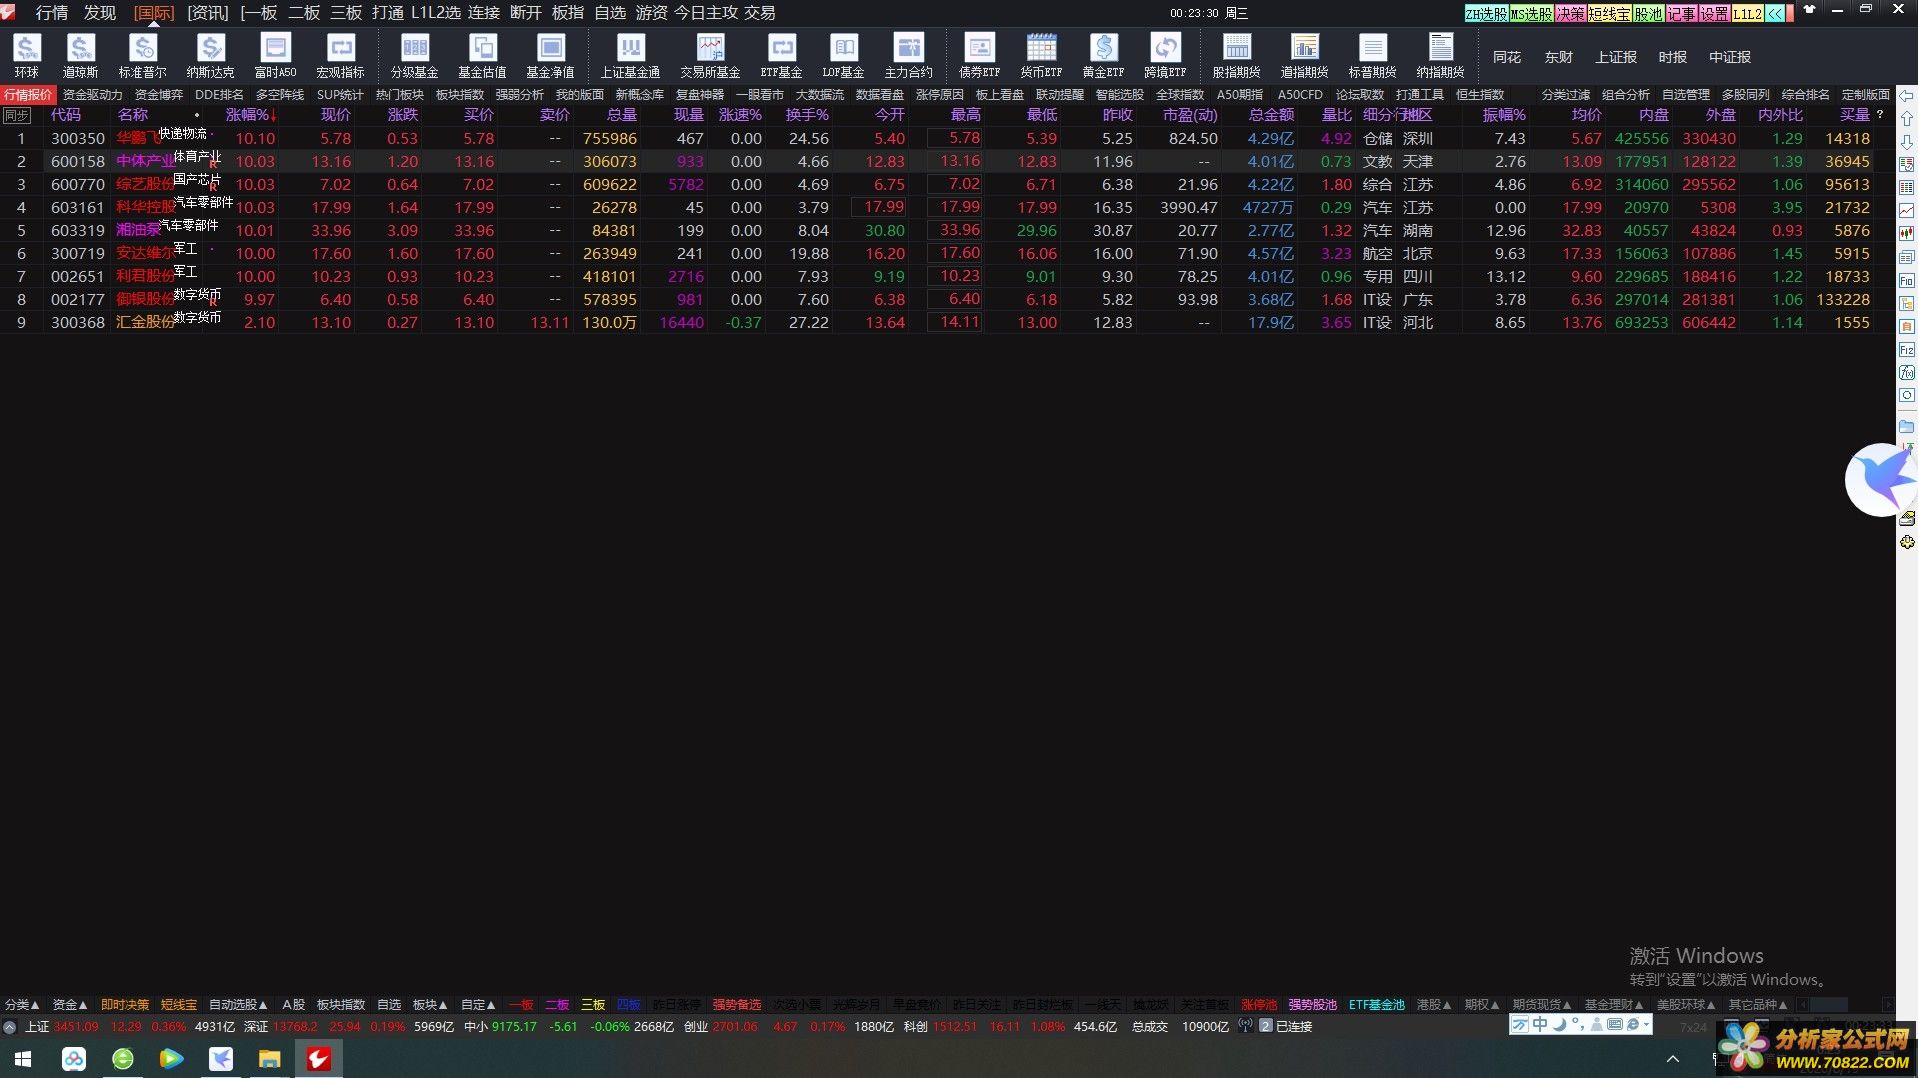Toggle the 同步 sync button
Image resolution: width=1918 pixels, height=1078 pixels.
tap(17, 115)
